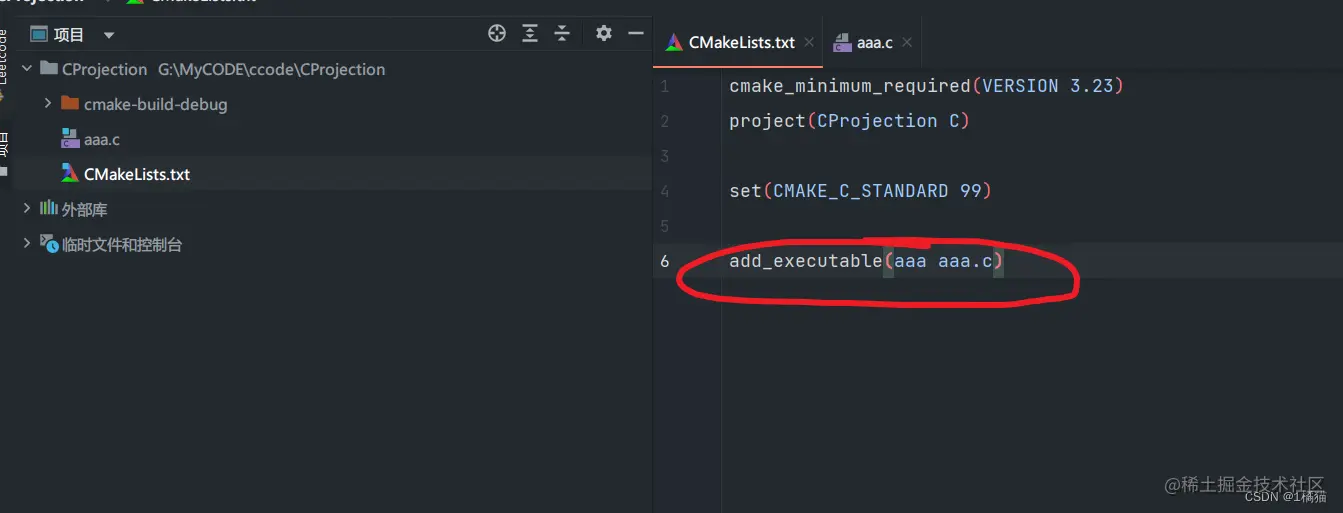Select aaa.c in the project tree
The width and height of the screenshot is (1343, 513).
[102, 139]
